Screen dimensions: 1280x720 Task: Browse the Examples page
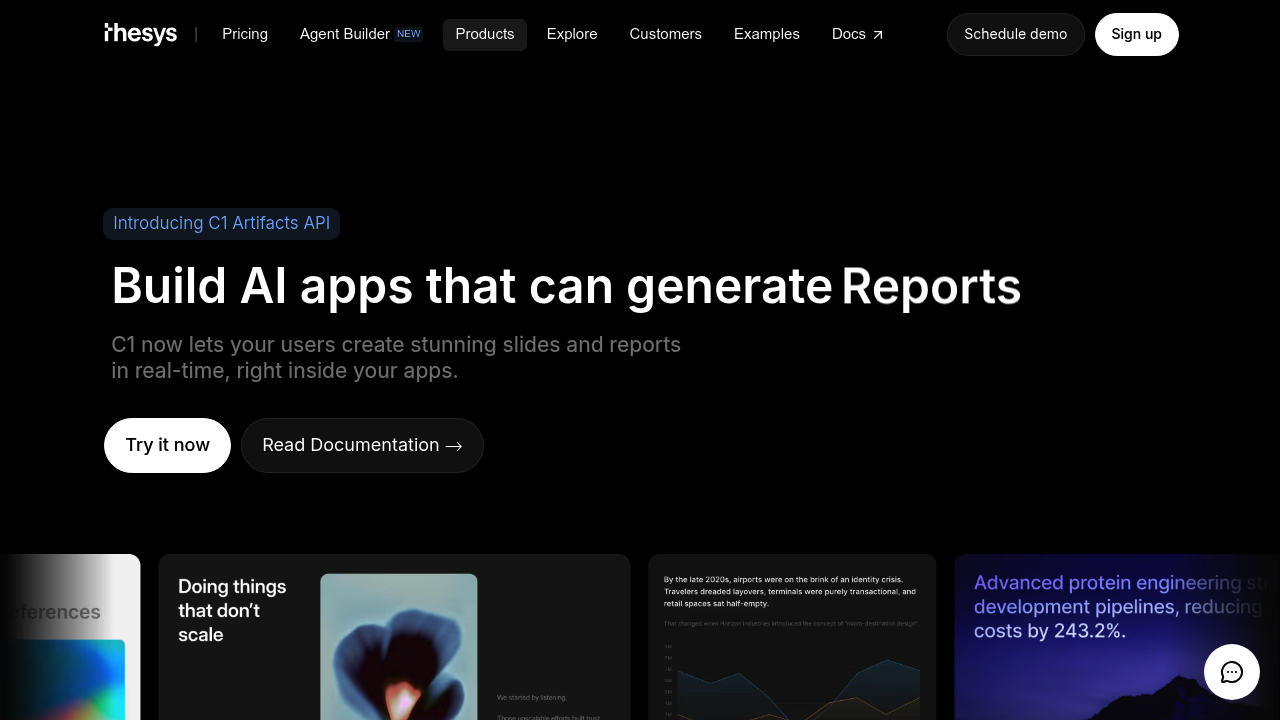point(766,34)
